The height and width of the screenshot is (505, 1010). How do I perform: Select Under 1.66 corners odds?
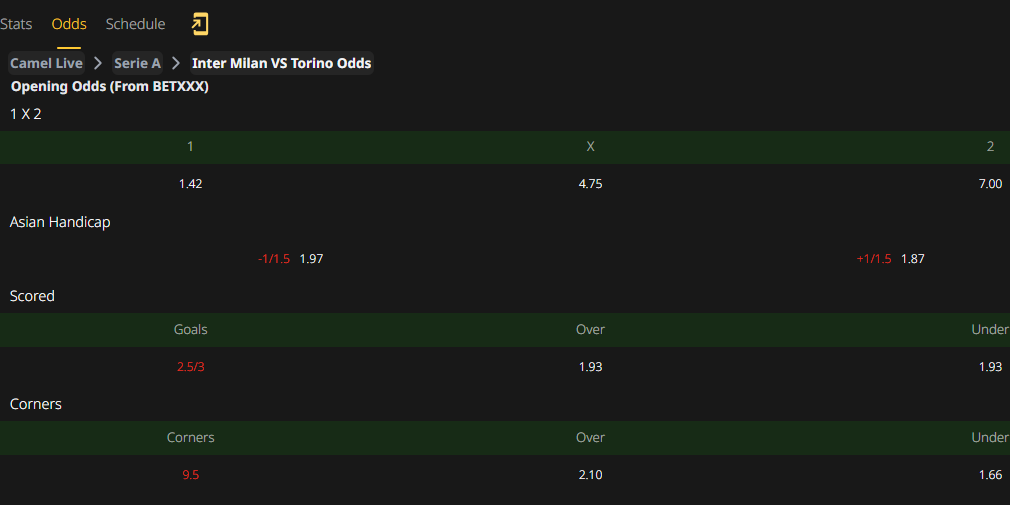point(990,475)
